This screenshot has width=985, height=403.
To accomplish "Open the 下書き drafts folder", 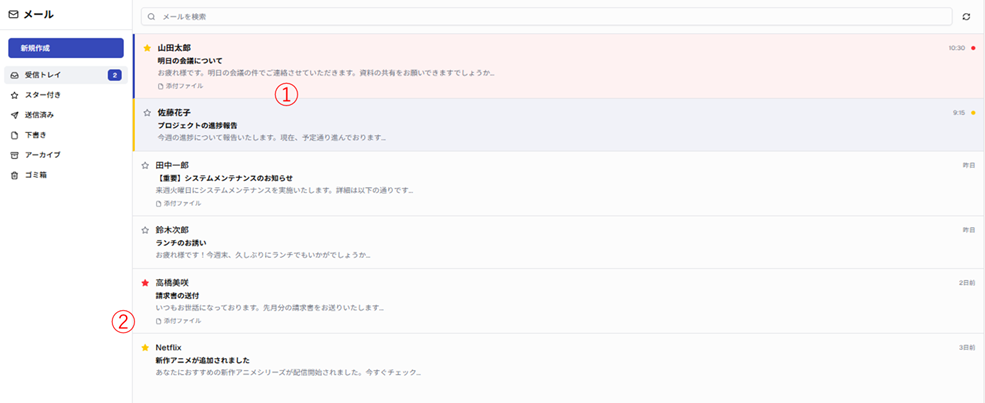I will coord(36,135).
